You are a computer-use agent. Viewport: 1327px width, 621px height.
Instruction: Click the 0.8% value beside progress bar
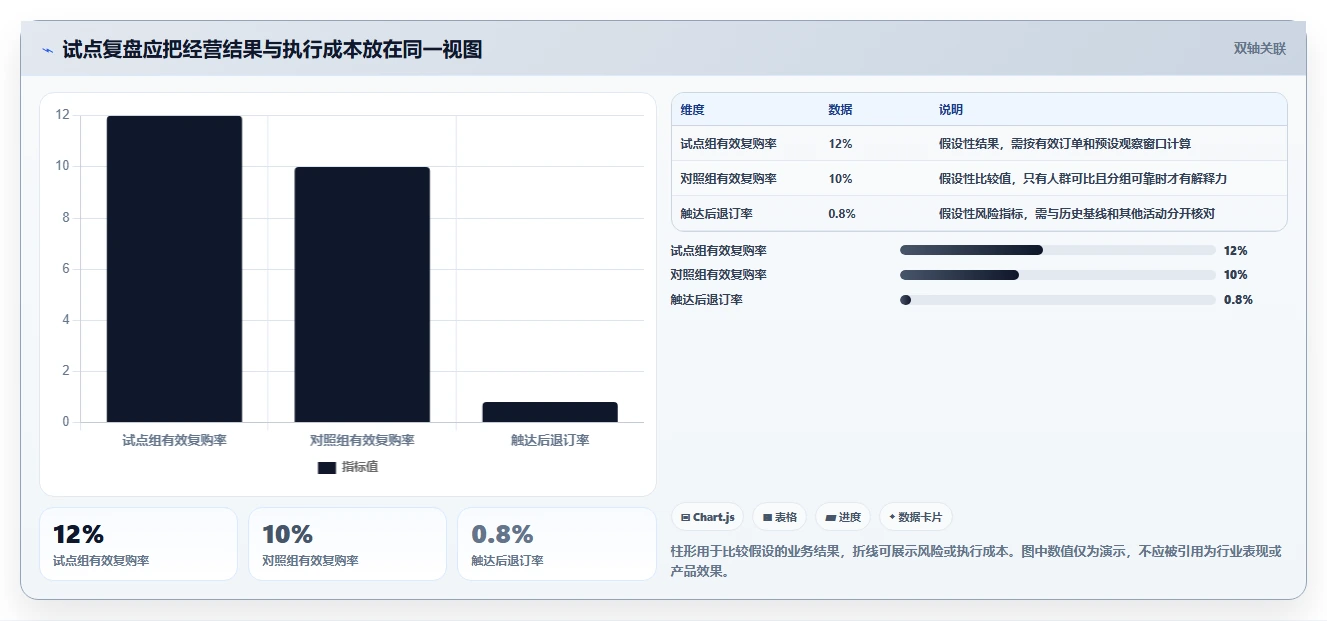click(1238, 299)
